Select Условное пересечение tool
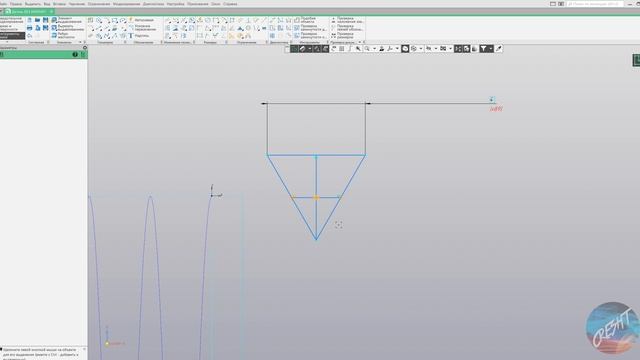Screen dimensions: 640x360 pos(142,28)
